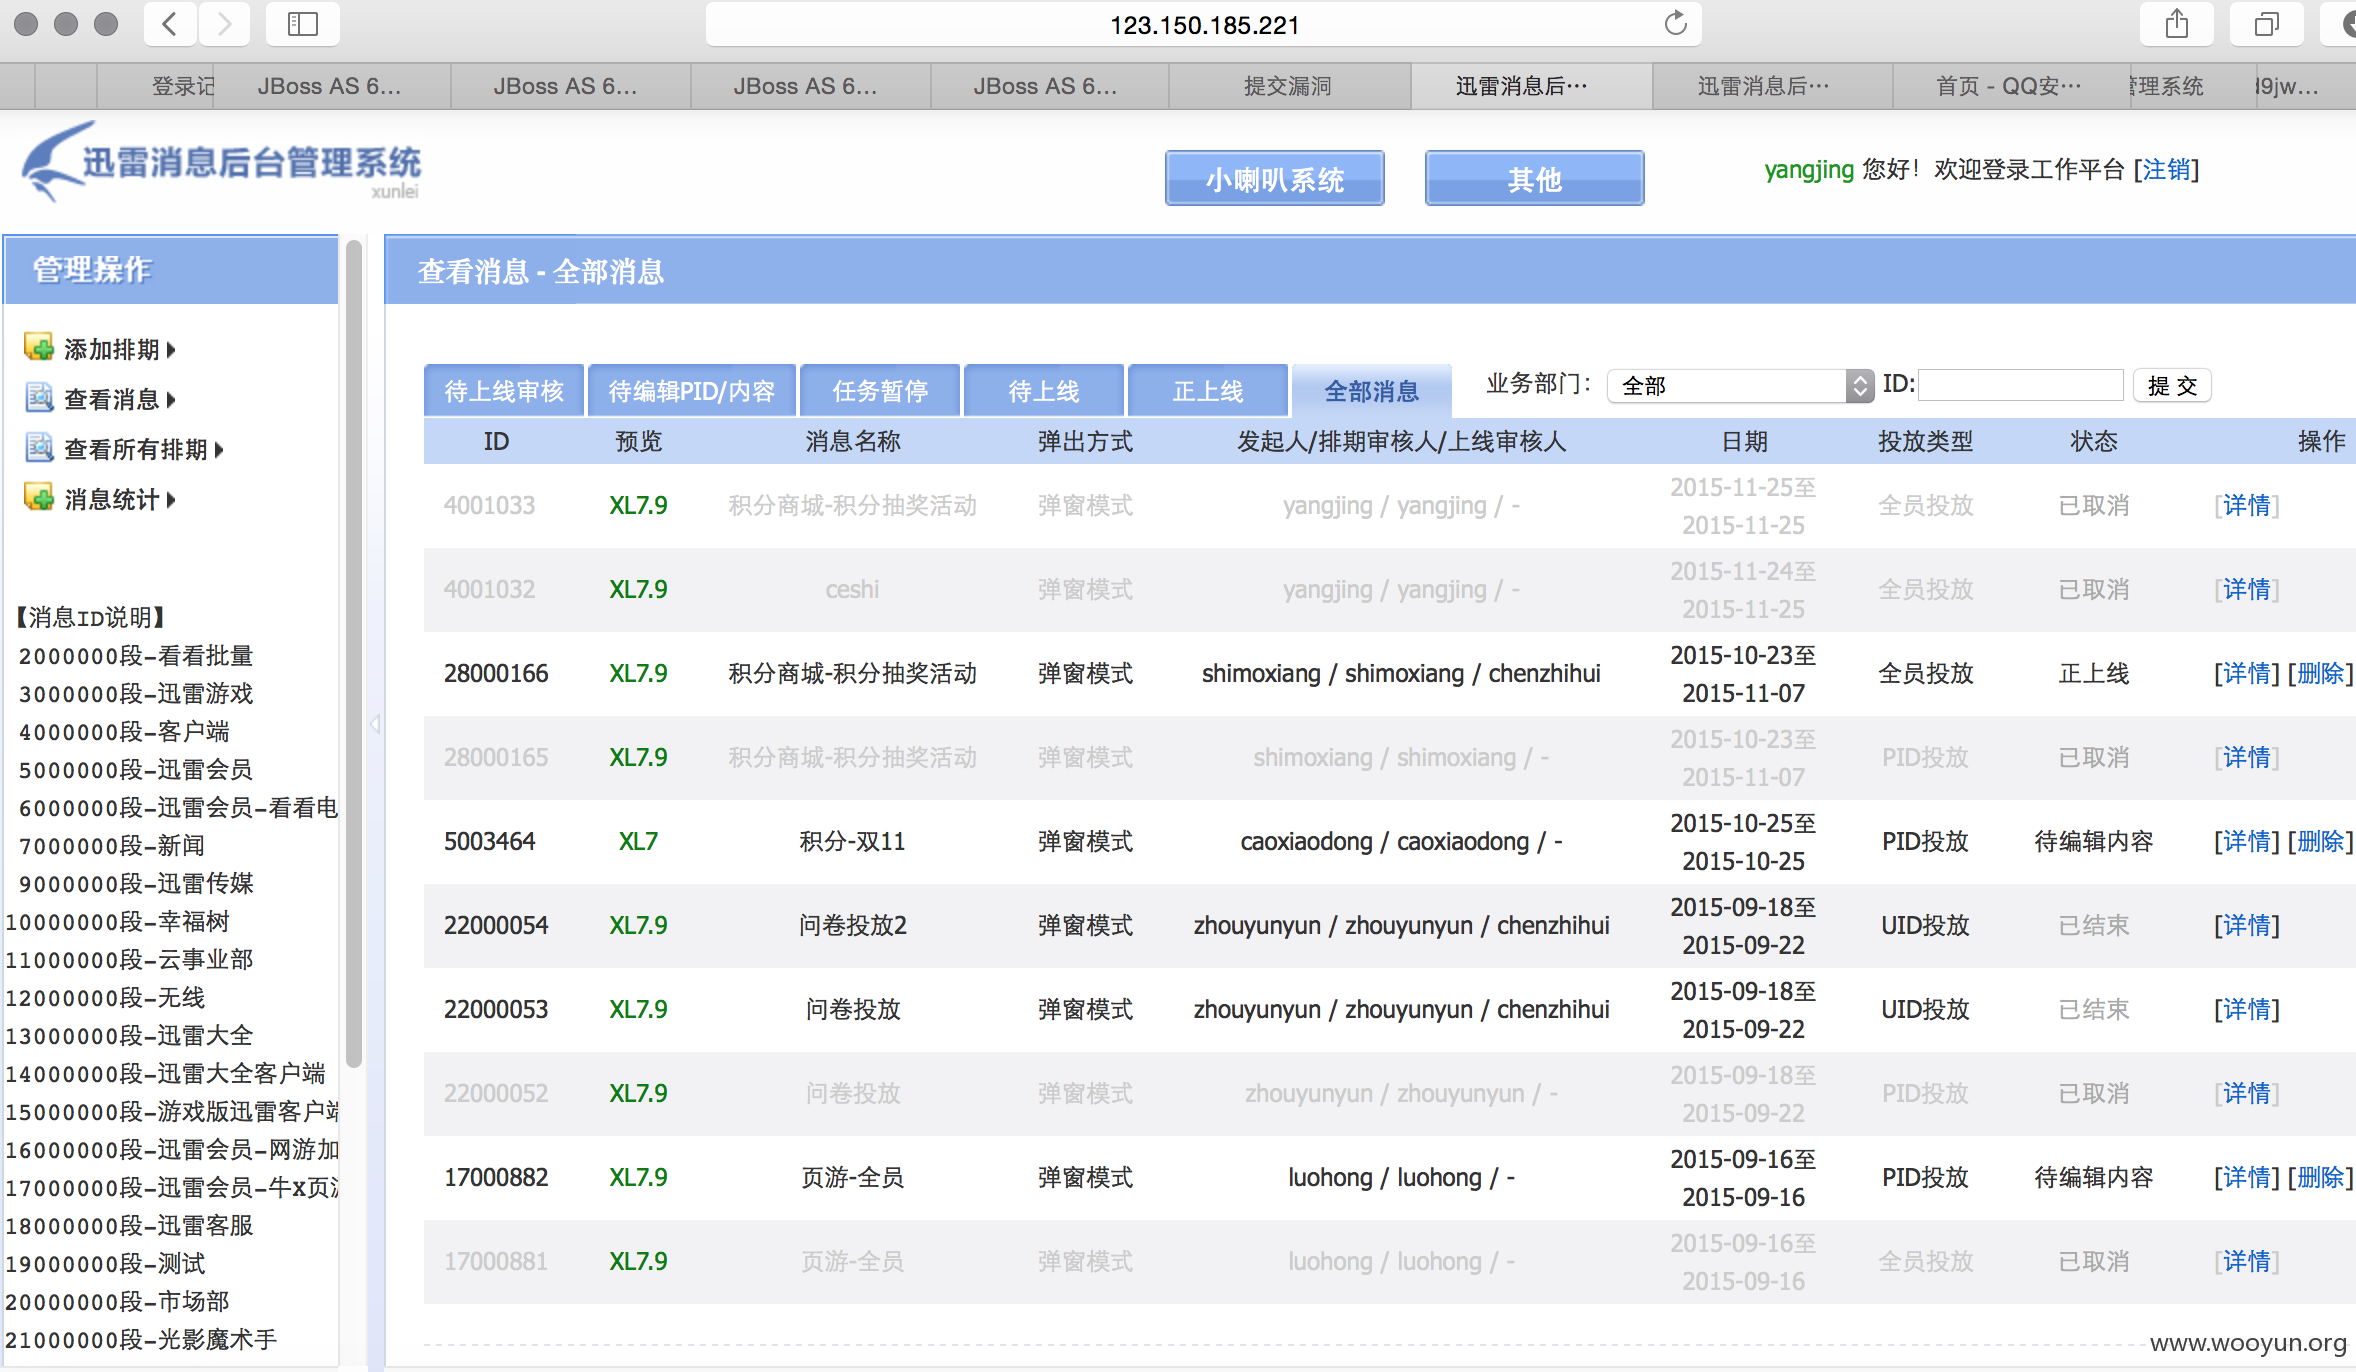Open the 业务部门 dropdown showing 全部
Image resolution: width=2356 pixels, height=1372 pixels.
point(1740,386)
